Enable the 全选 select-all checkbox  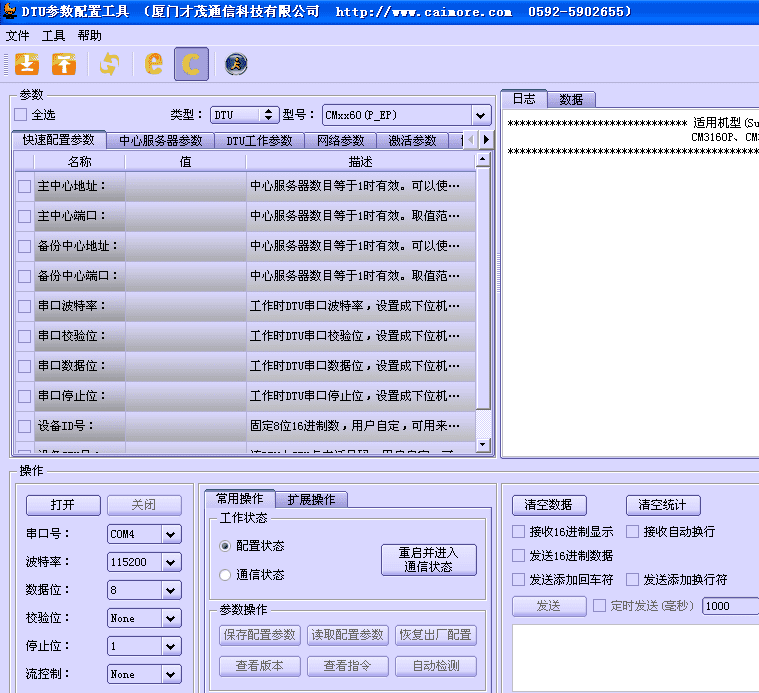(x=21, y=115)
